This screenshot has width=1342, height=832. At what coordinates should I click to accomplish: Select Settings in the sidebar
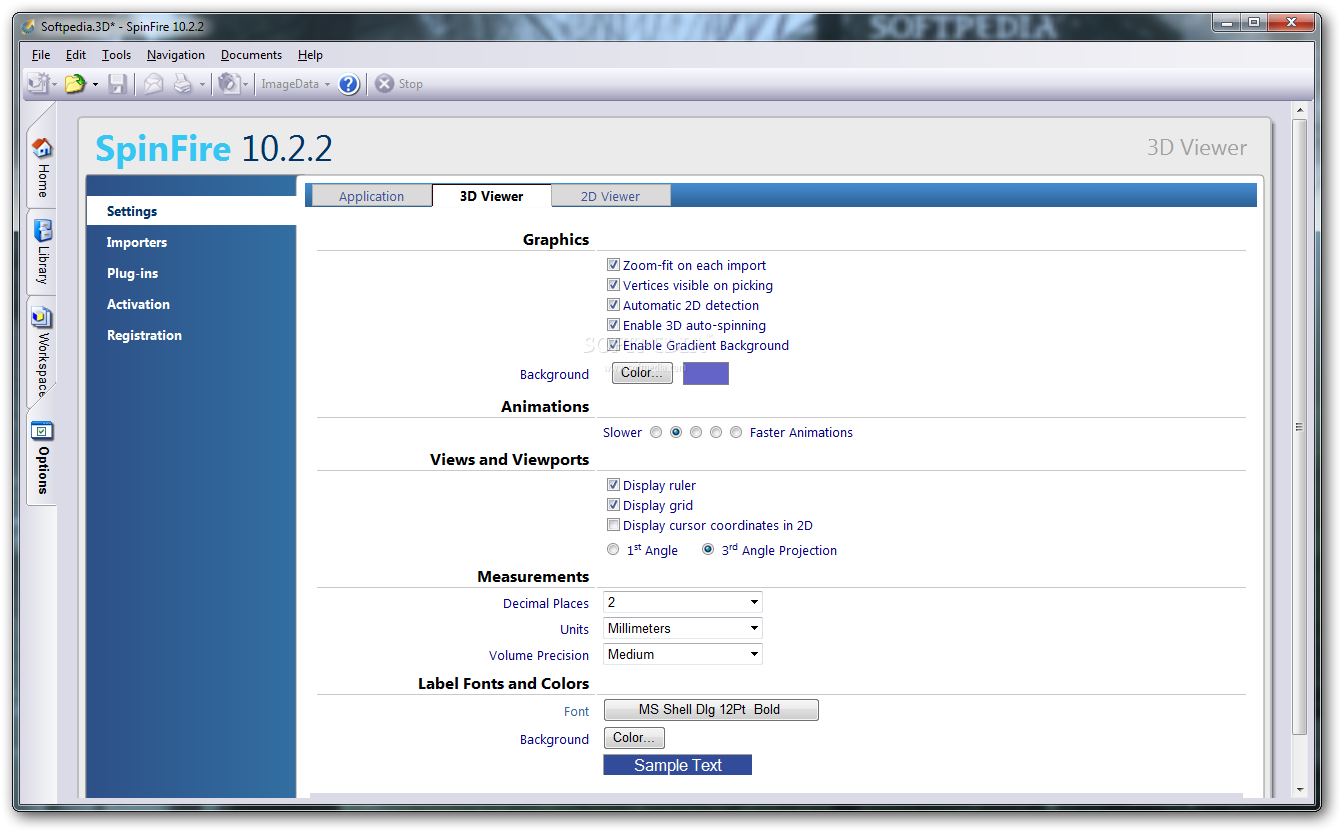point(191,211)
